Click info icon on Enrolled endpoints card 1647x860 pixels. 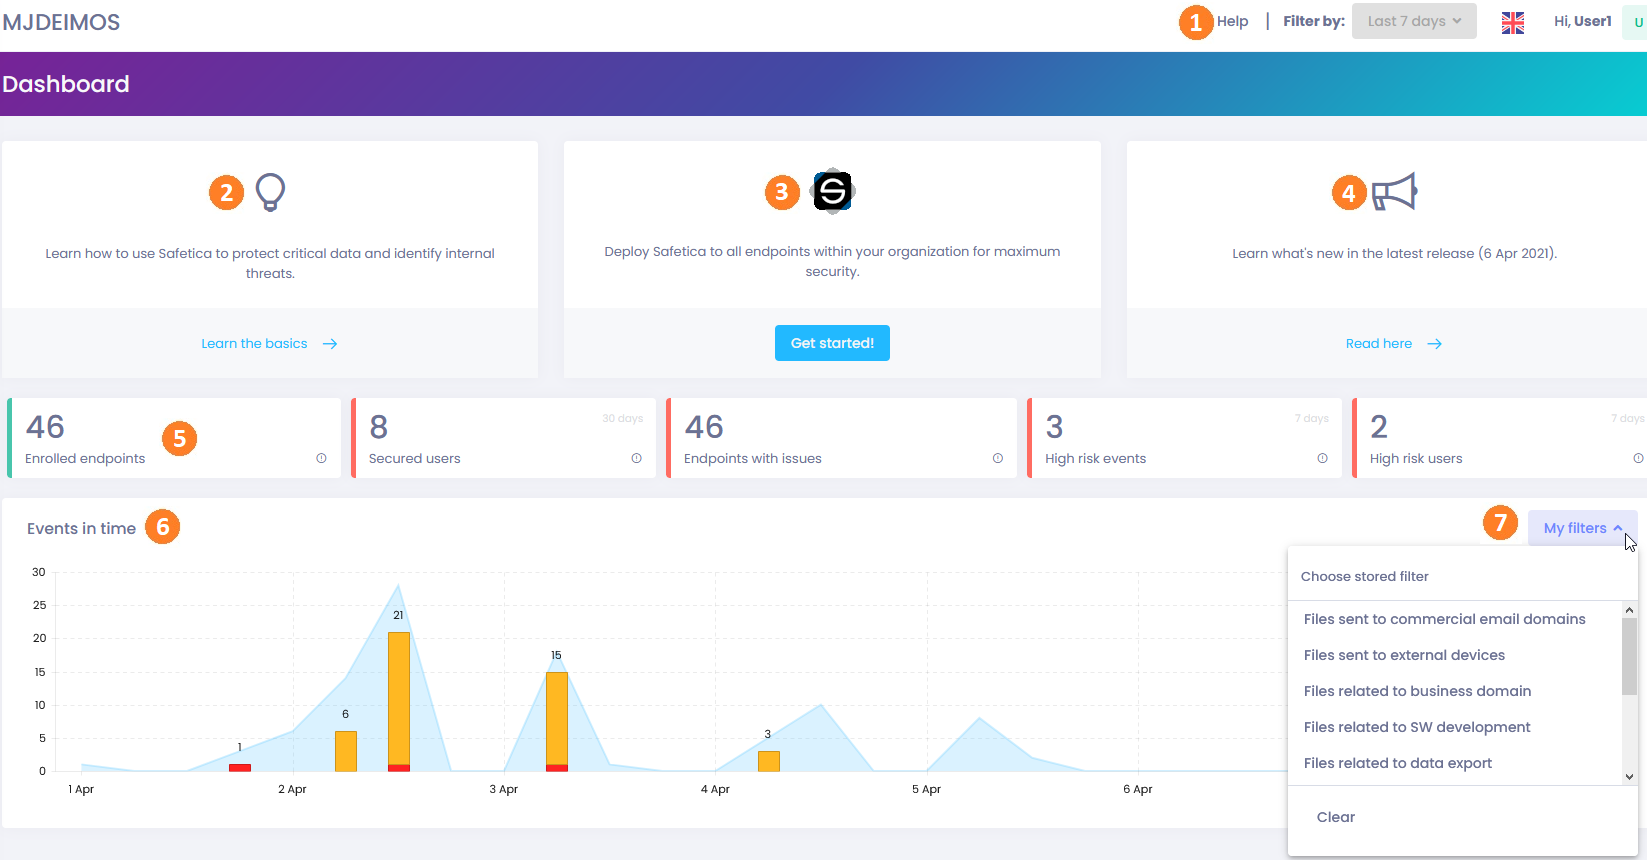pos(321,458)
